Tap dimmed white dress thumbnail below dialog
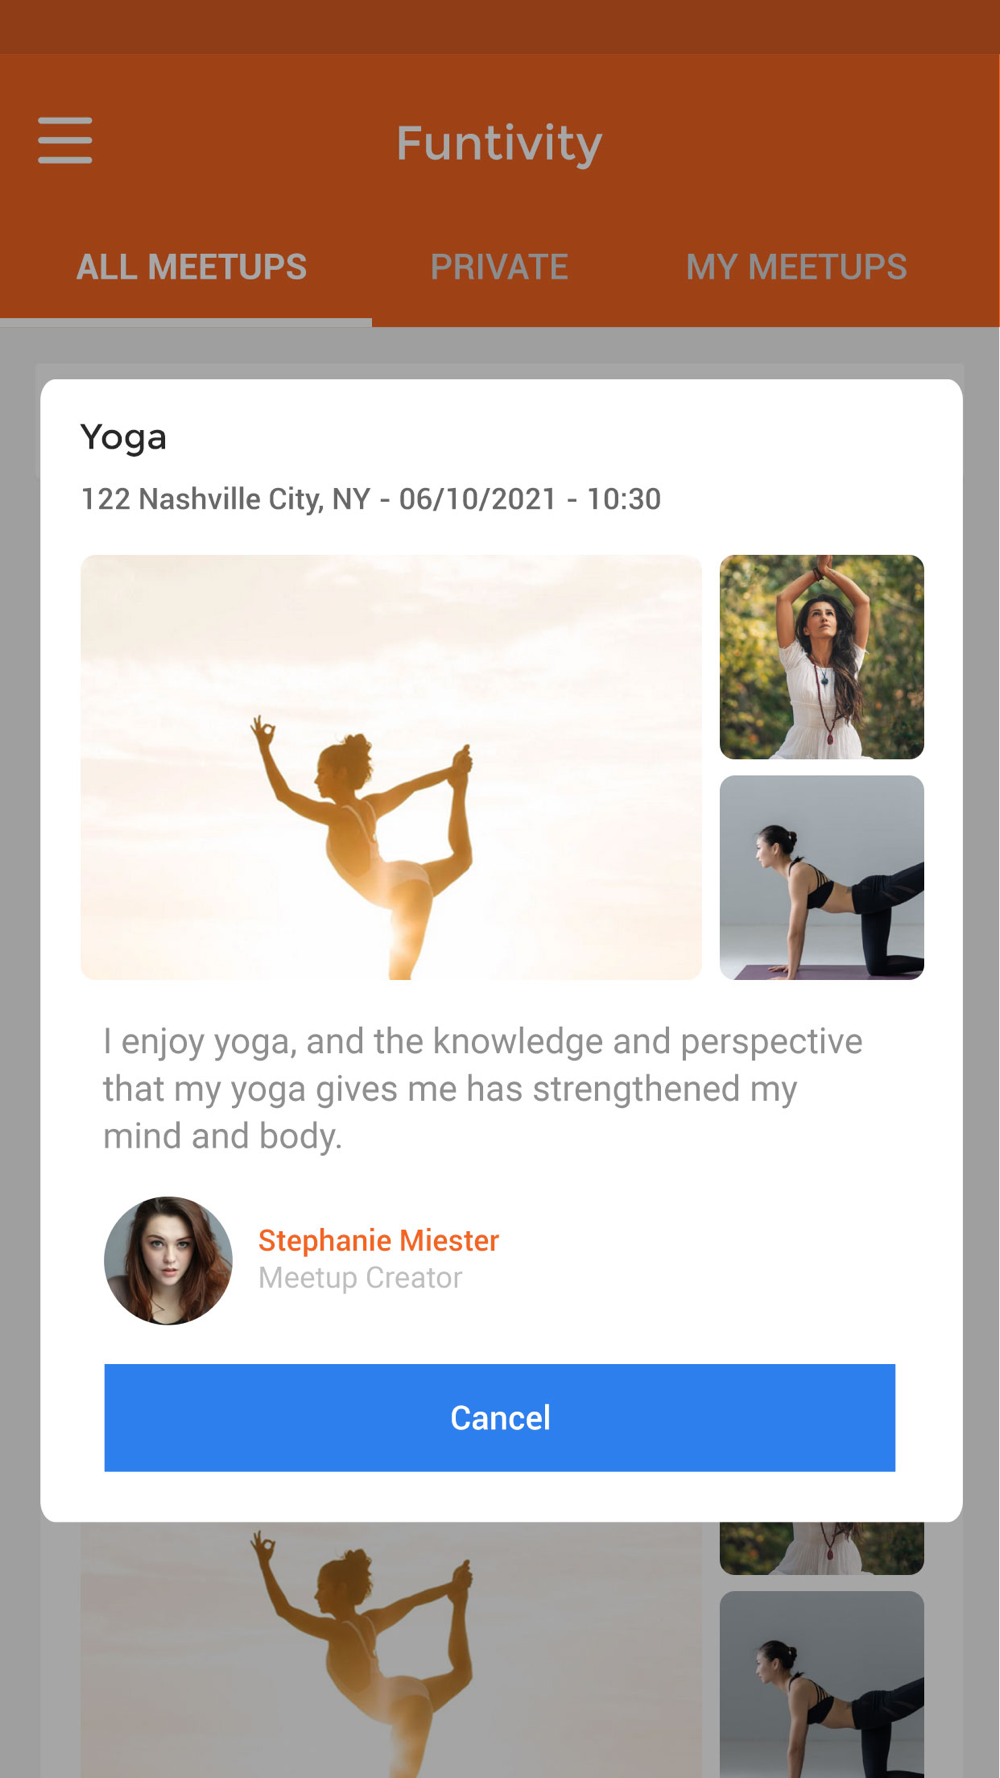The width and height of the screenshot is (1000, 1778). [822, 1548]
